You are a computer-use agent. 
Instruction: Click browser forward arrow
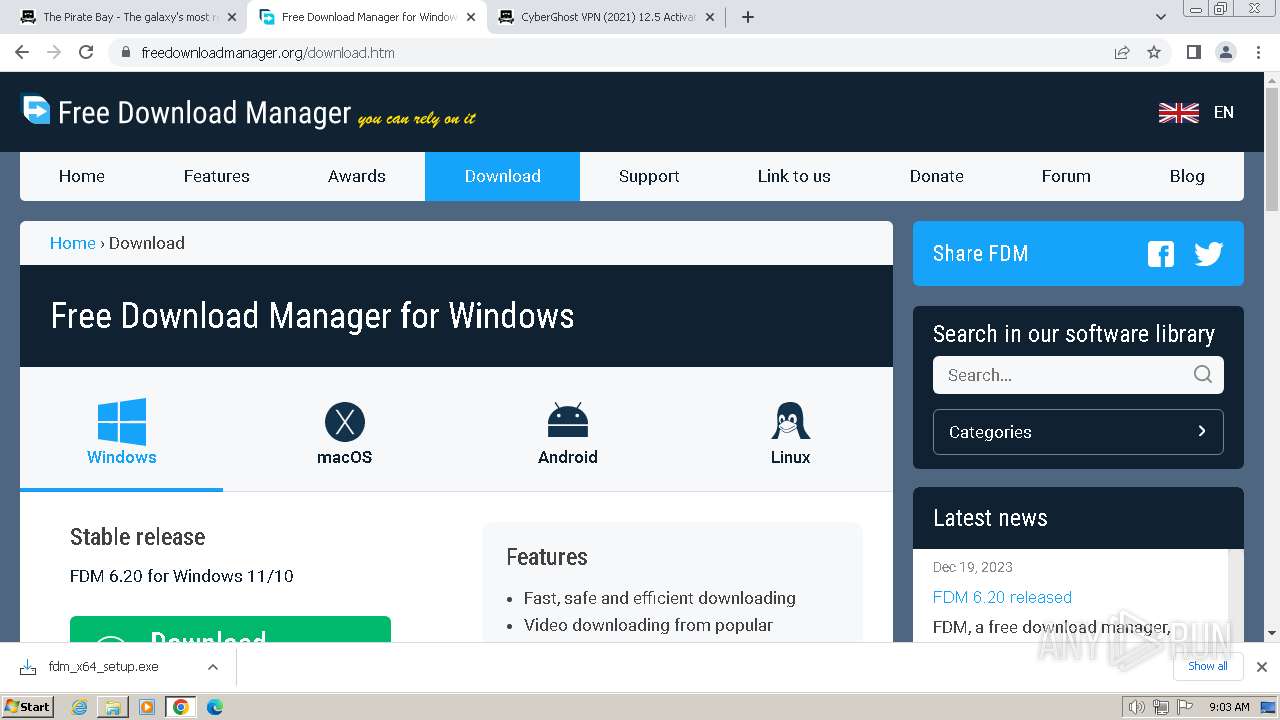tap(54, 52)
